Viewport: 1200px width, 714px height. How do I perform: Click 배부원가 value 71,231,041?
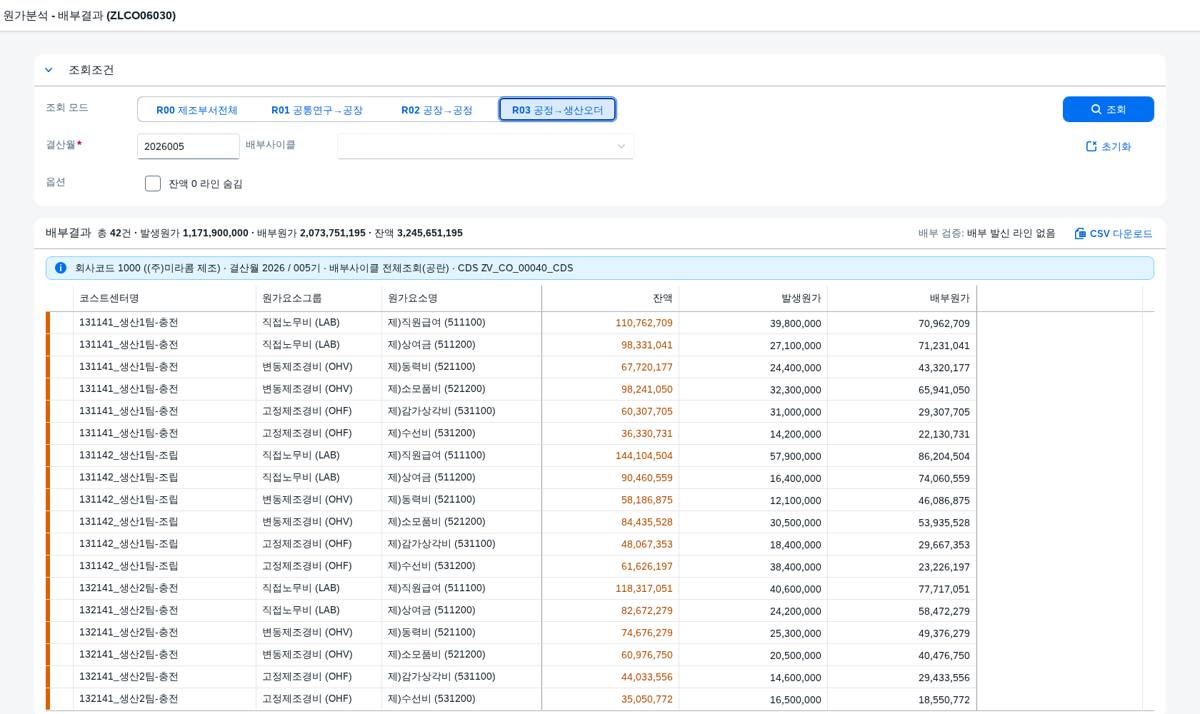(944, 345)
